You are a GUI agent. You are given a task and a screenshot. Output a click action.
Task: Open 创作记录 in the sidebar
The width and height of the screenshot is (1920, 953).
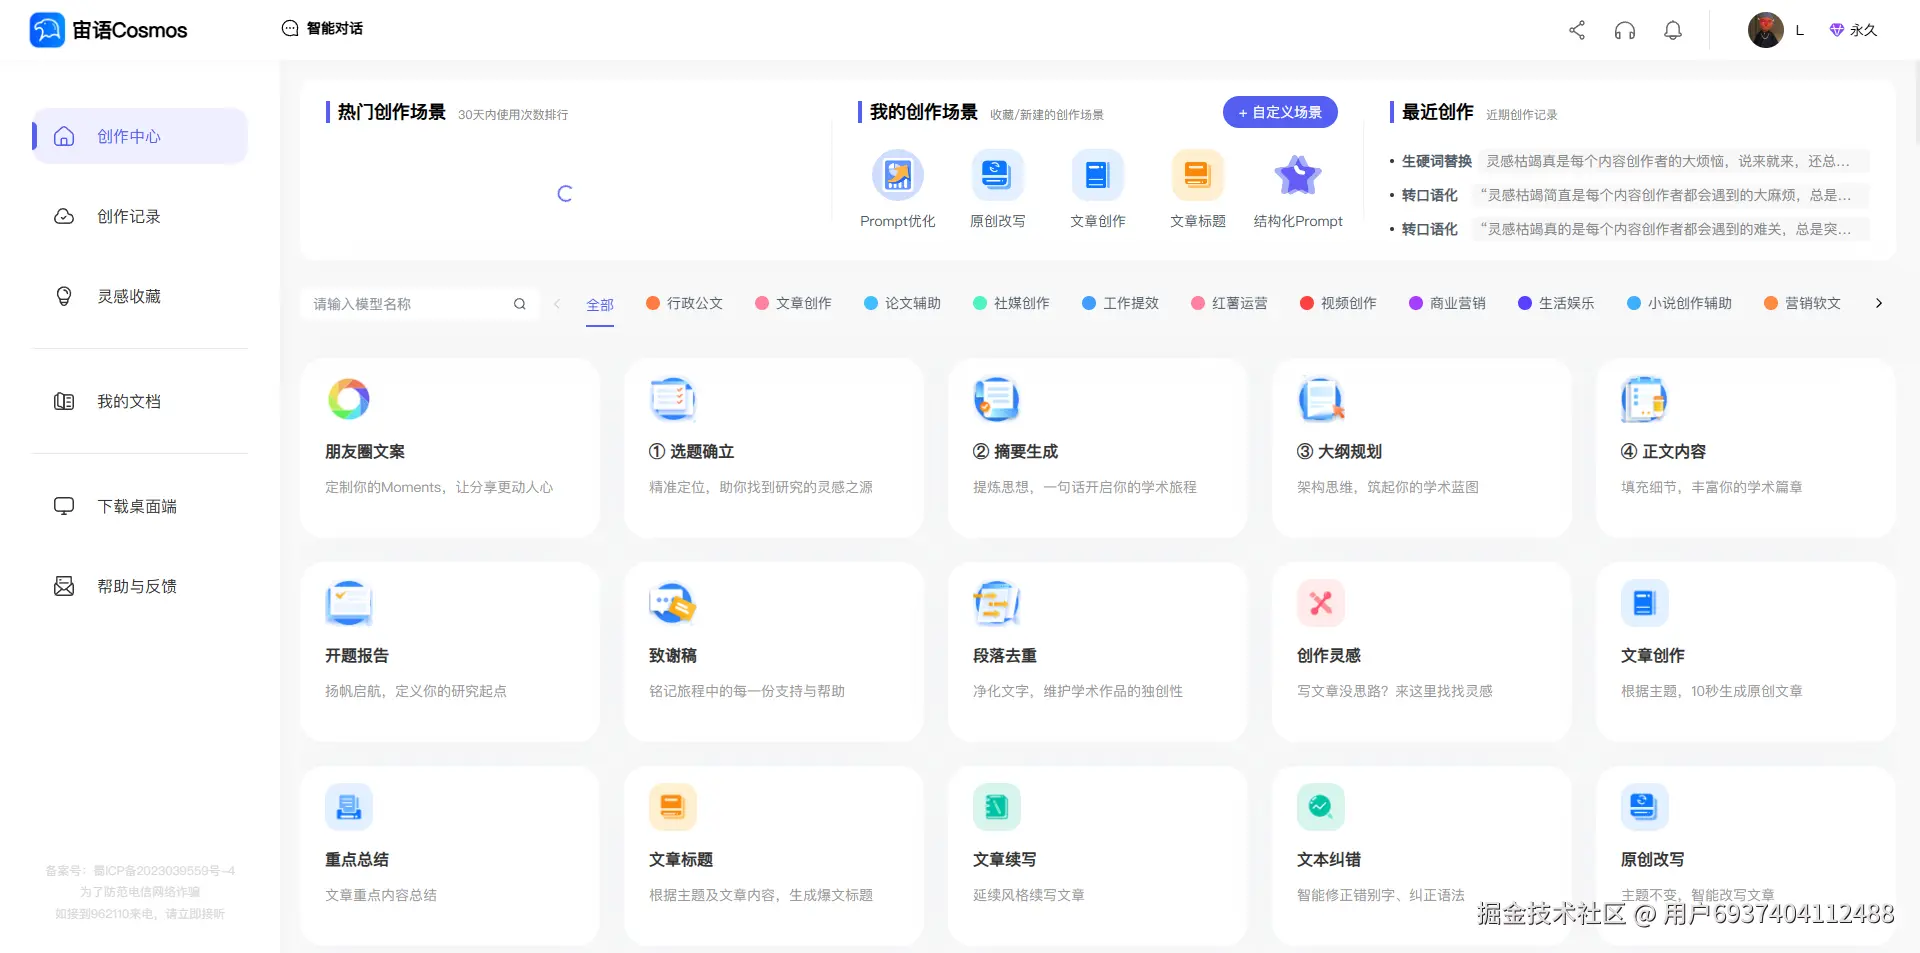pos(140,216)
